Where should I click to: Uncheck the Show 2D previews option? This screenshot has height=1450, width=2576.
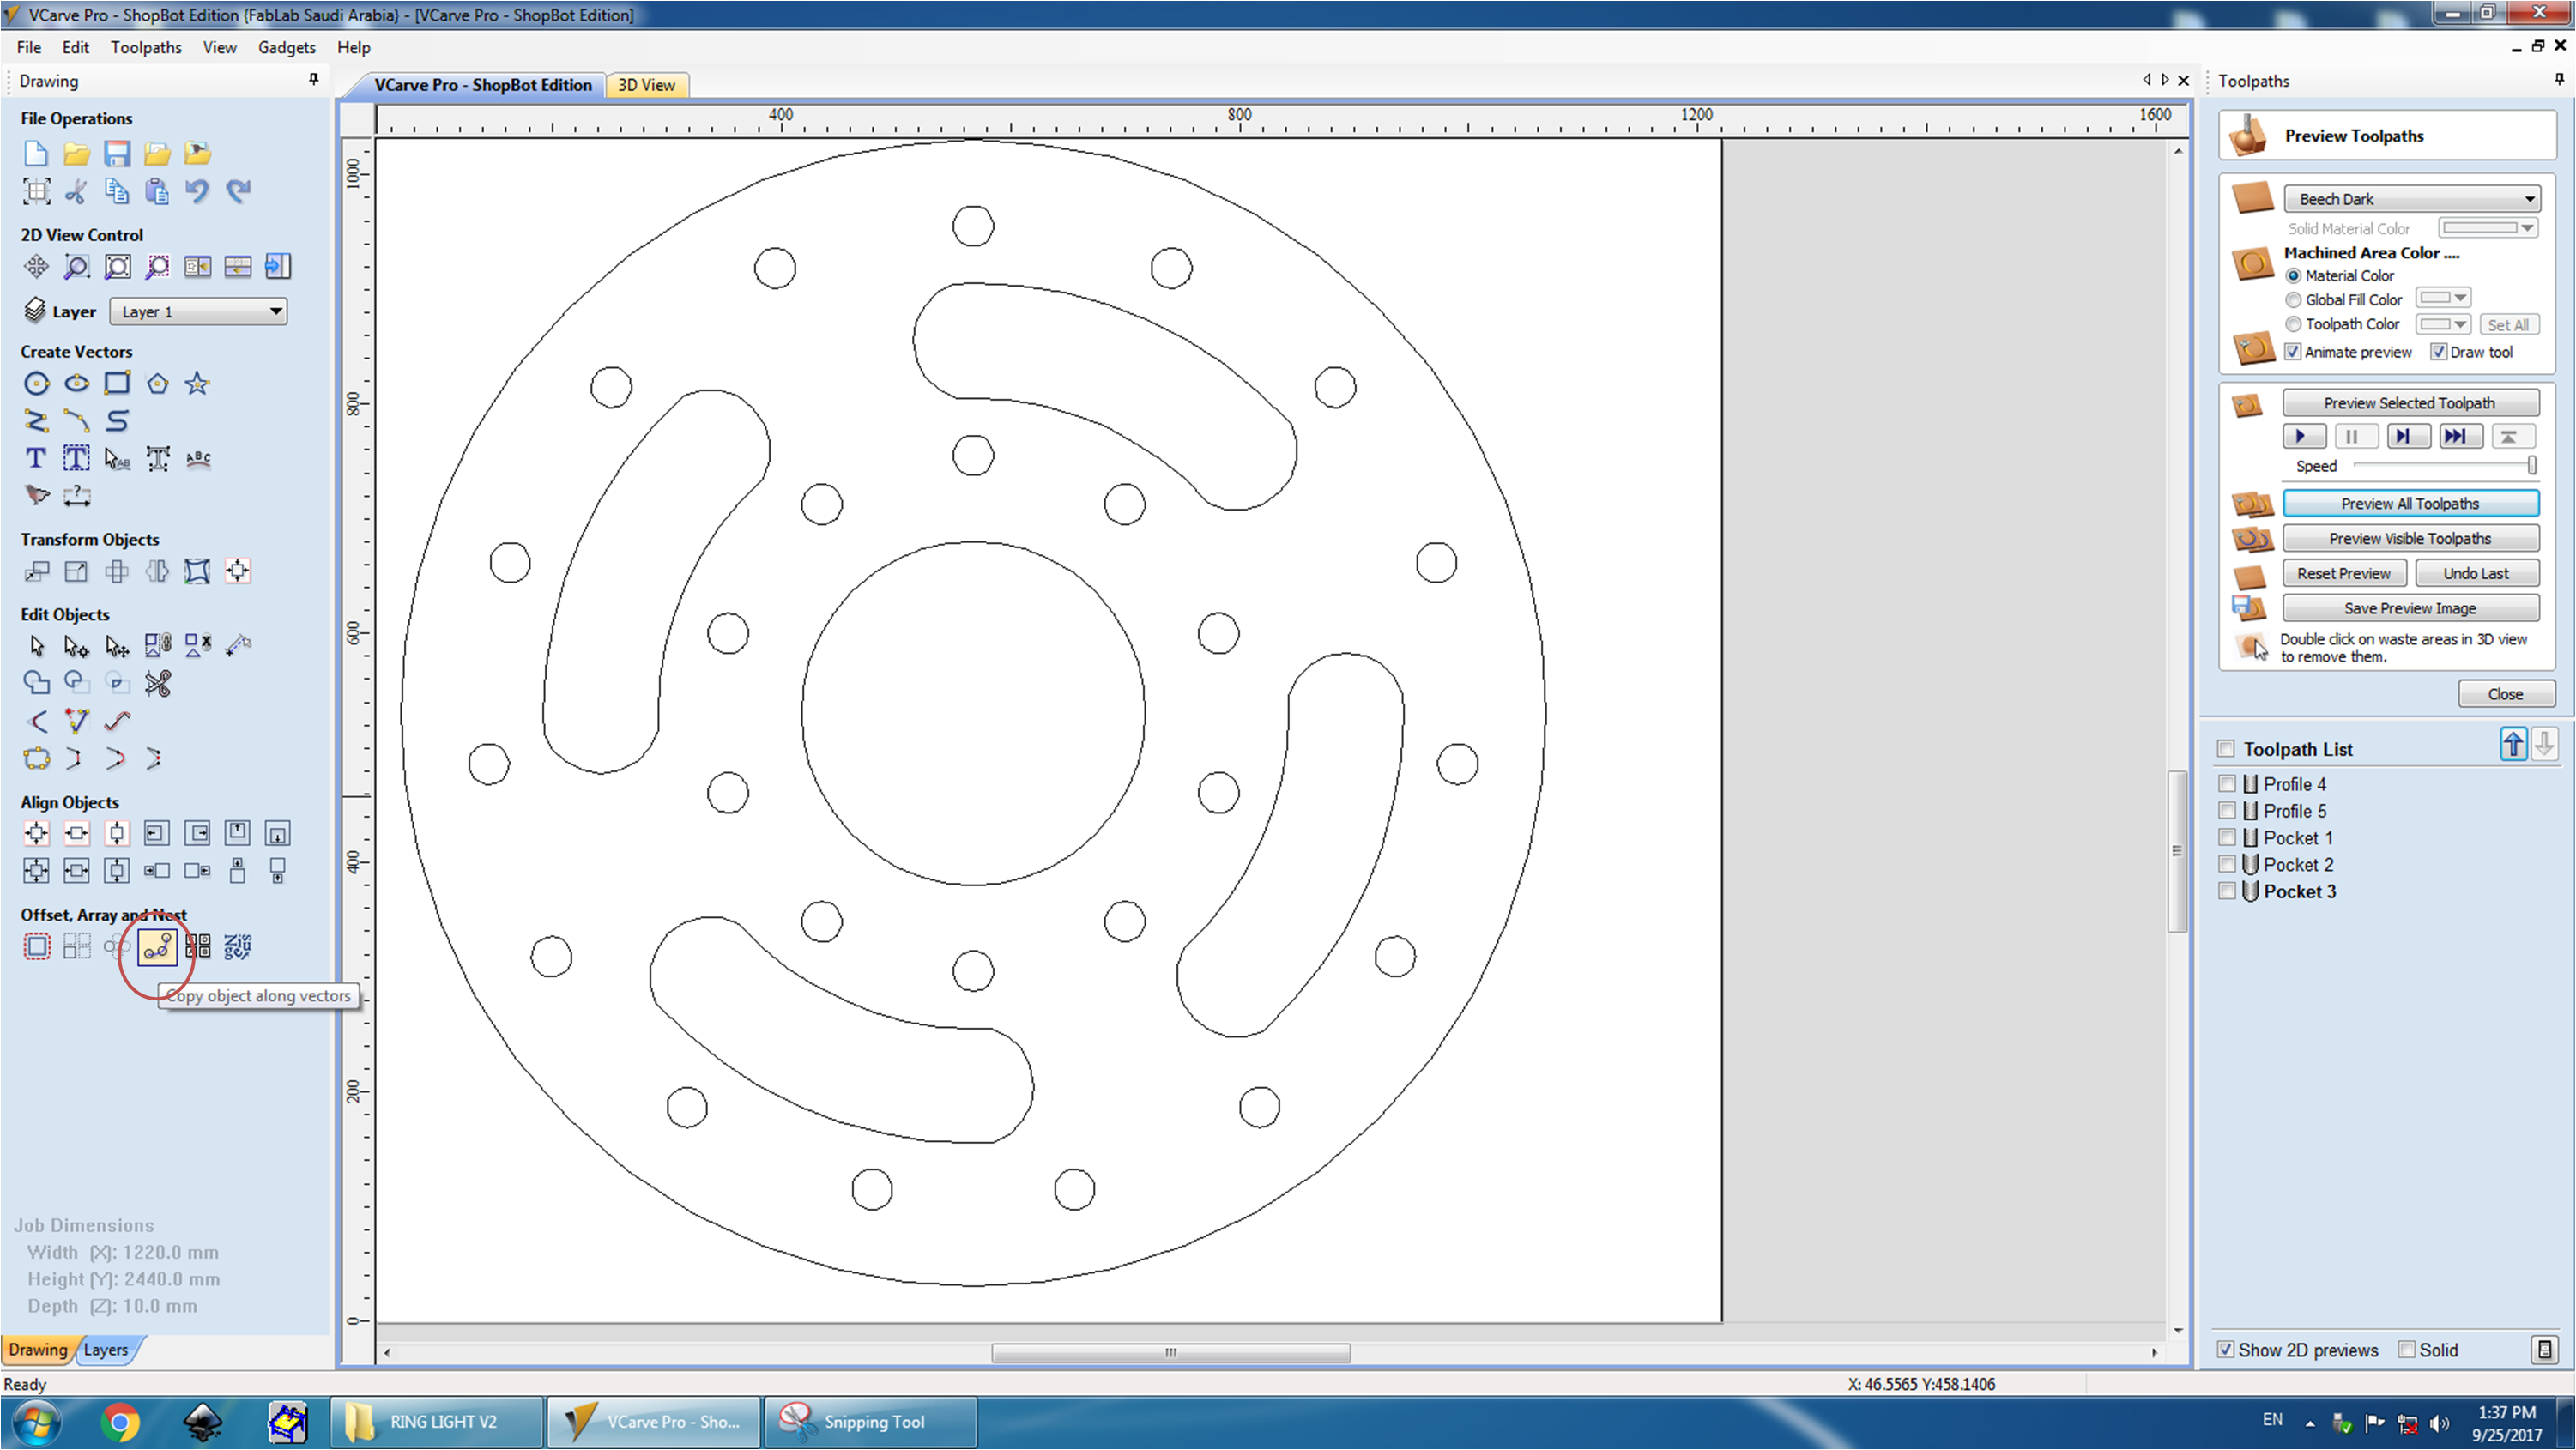point(2226,1349)
